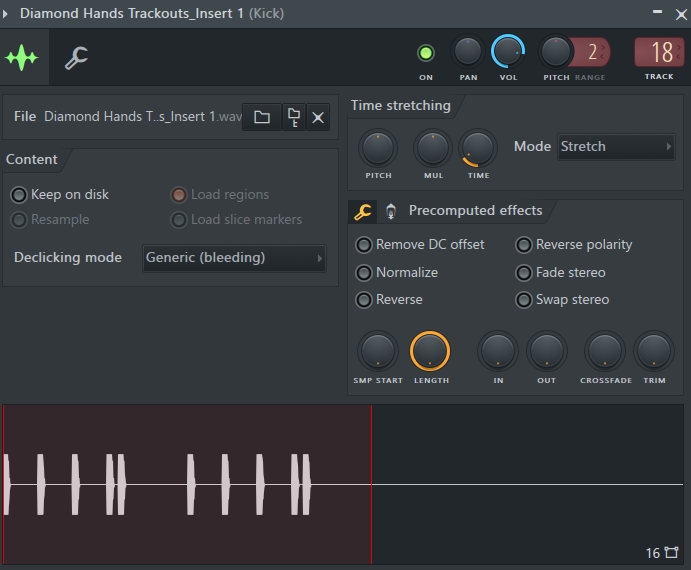Toggle the green channel ON light

426,53
